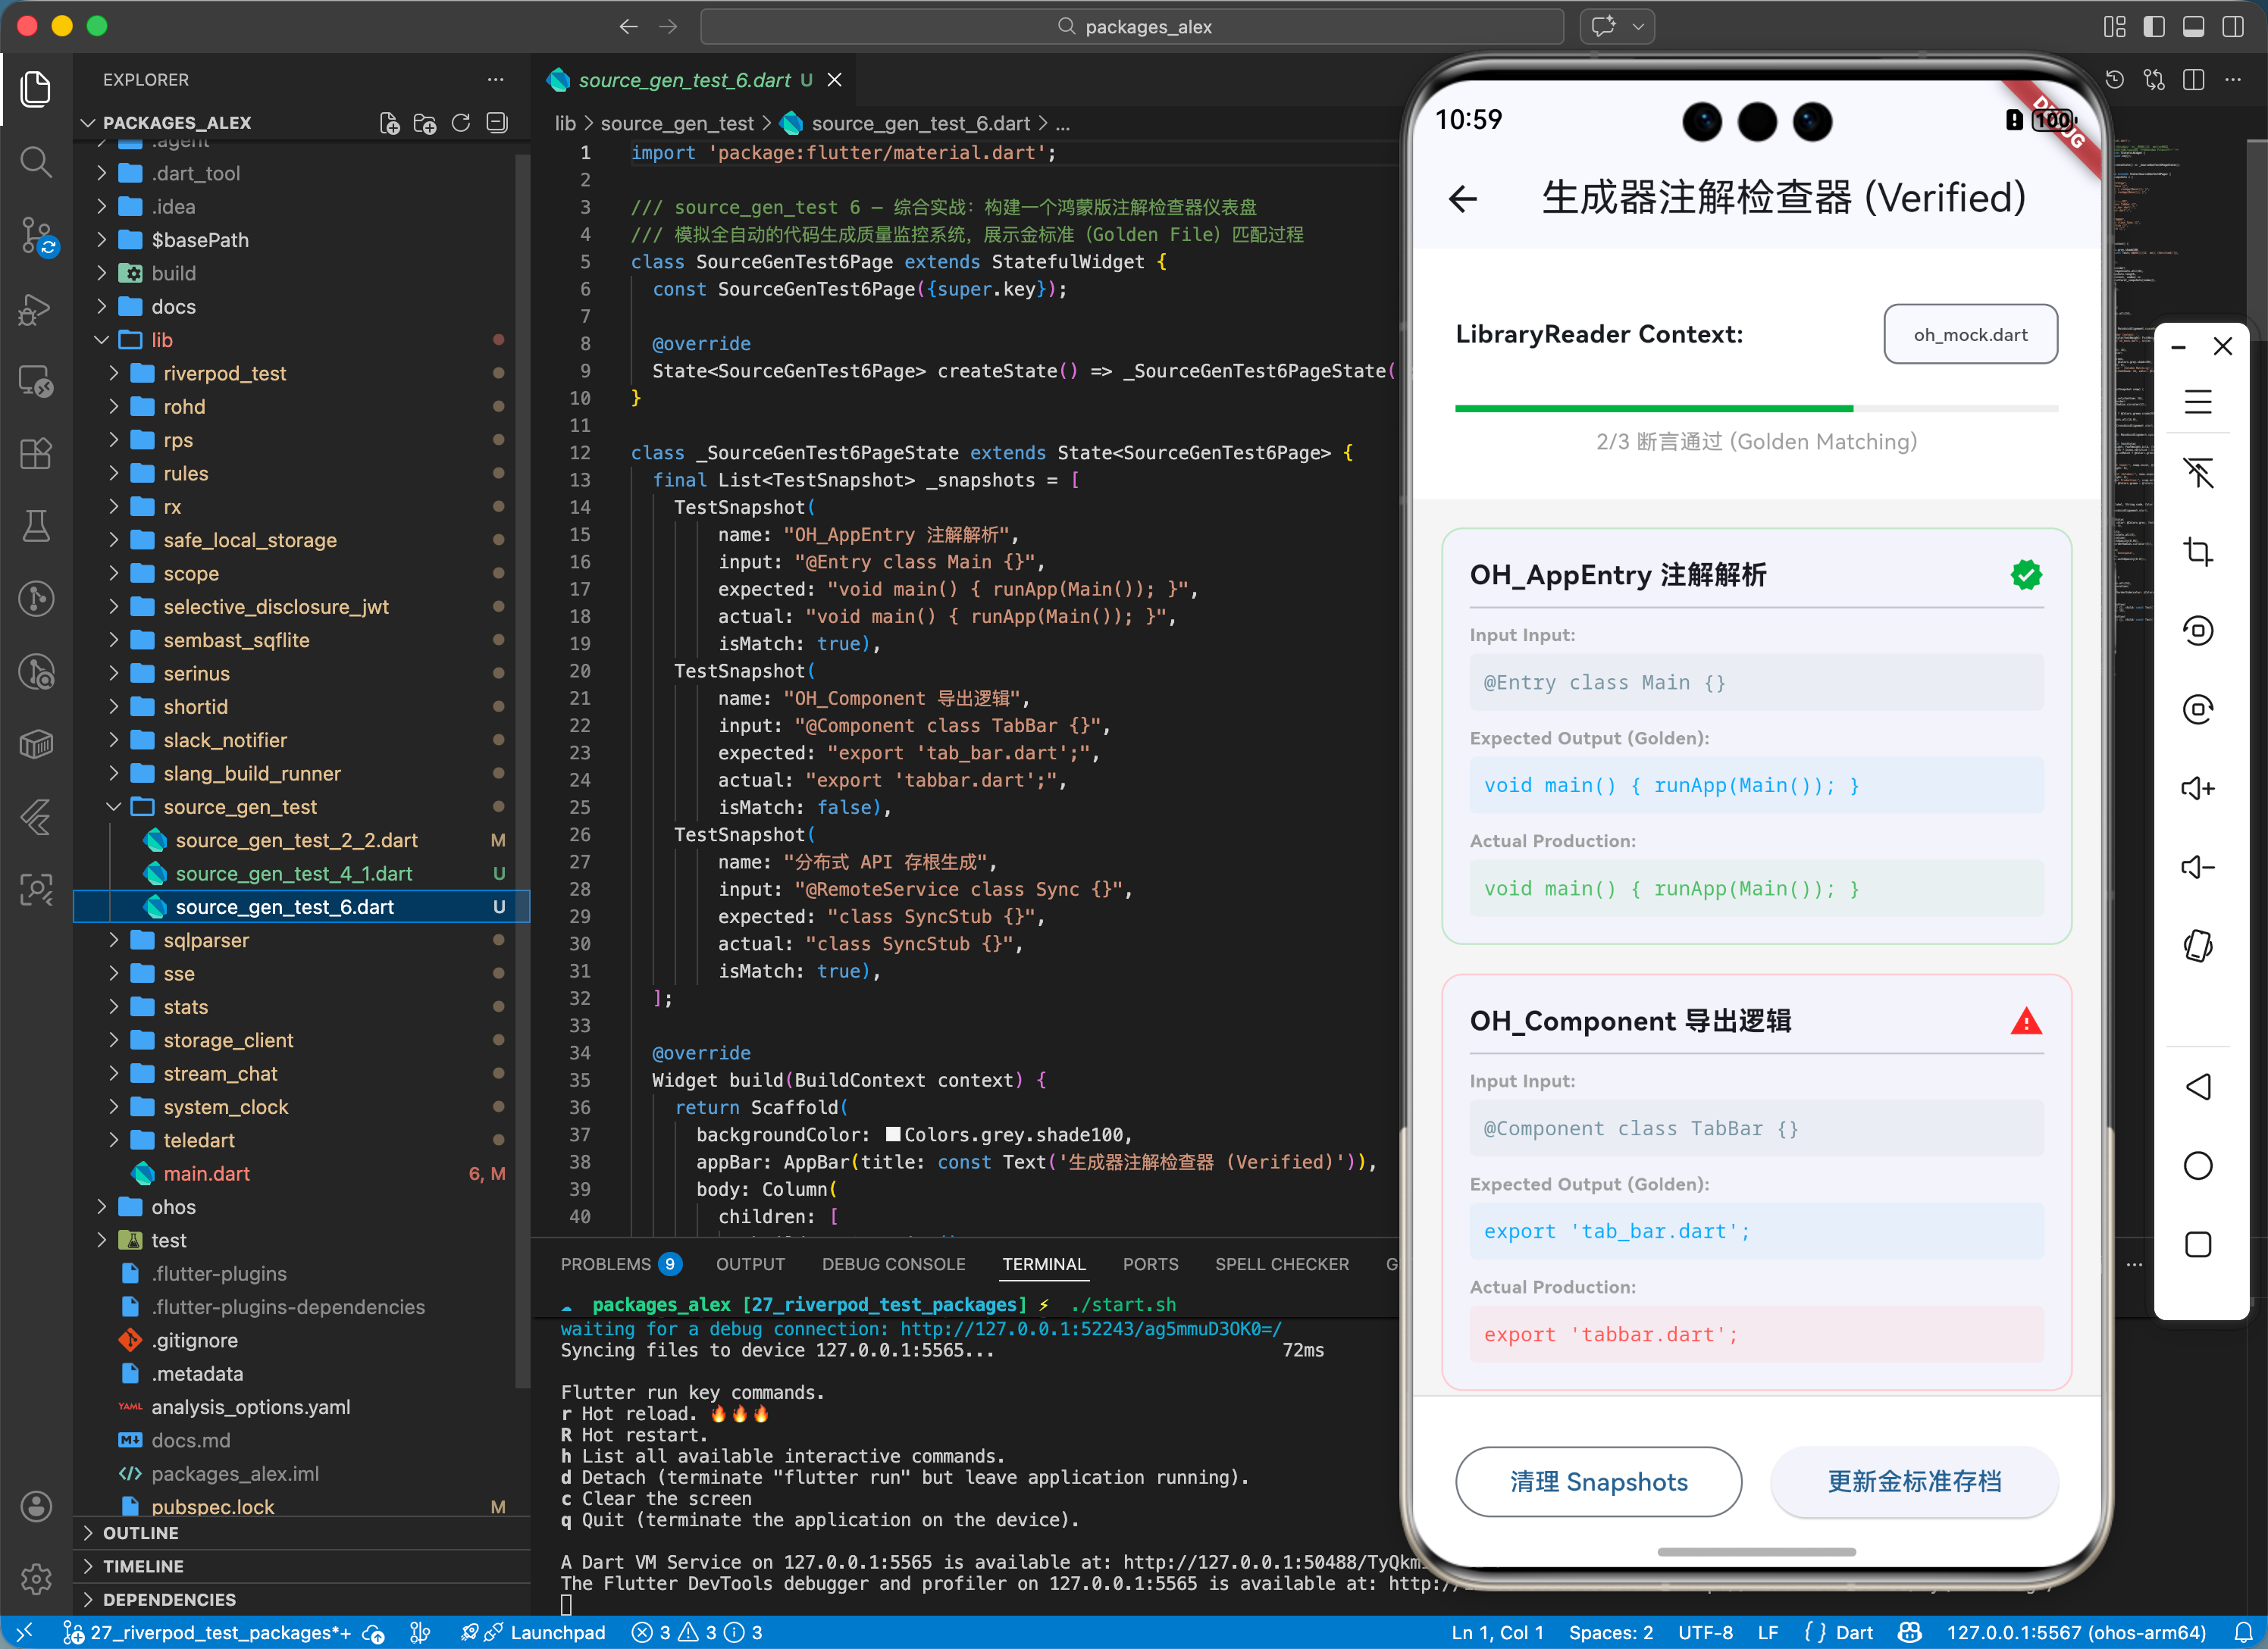Switch to the DEBUG CONSOLE tab
Viewport: 2268px width, 1649px height.
click(893, 1264)
